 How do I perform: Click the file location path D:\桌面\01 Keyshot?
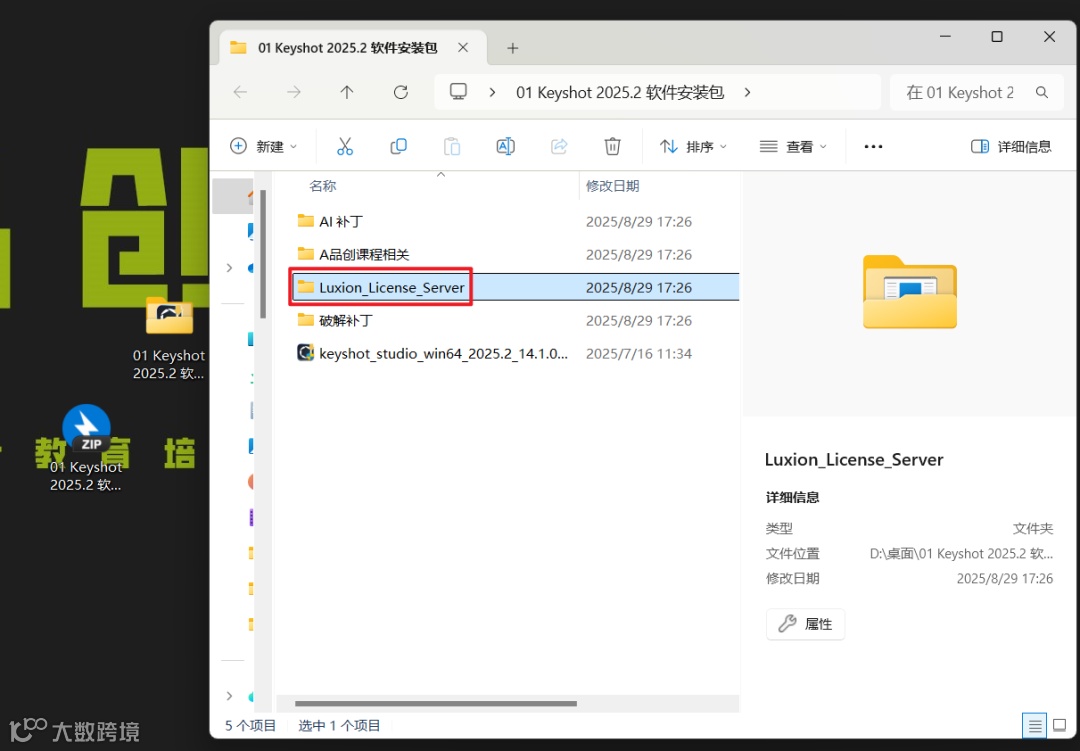961,553
